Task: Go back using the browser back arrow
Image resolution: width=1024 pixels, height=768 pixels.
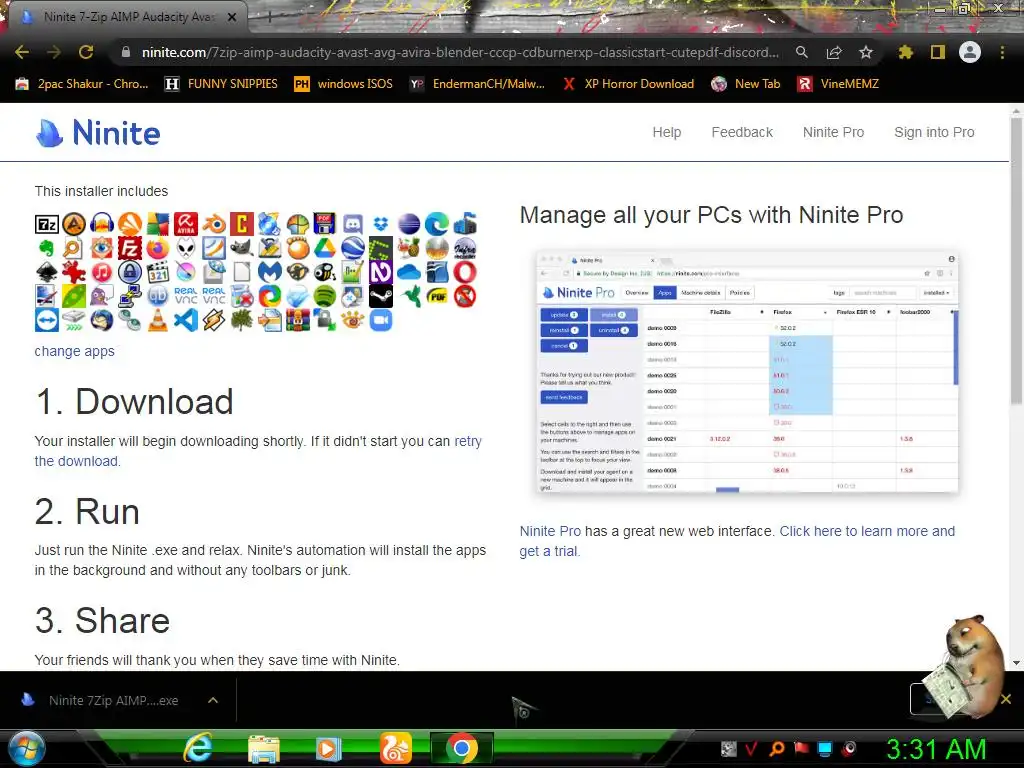Action: [22, 52]
